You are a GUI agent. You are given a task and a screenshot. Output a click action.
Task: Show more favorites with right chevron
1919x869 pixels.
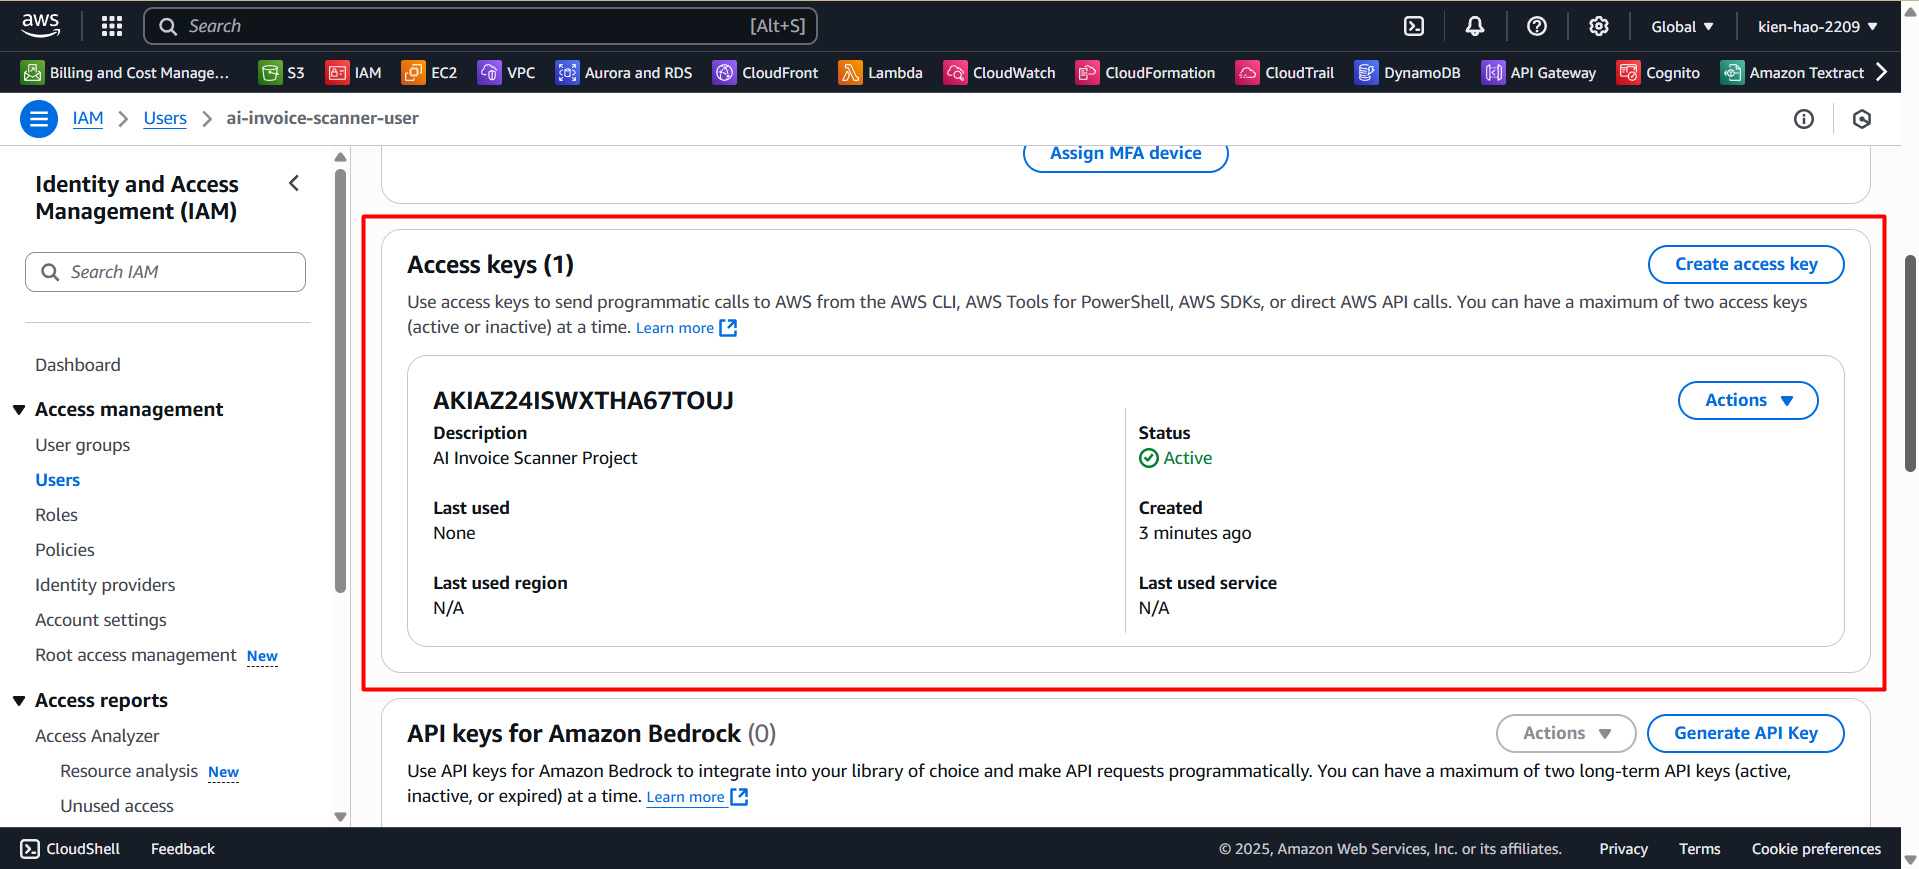(x=1881, y=72)
